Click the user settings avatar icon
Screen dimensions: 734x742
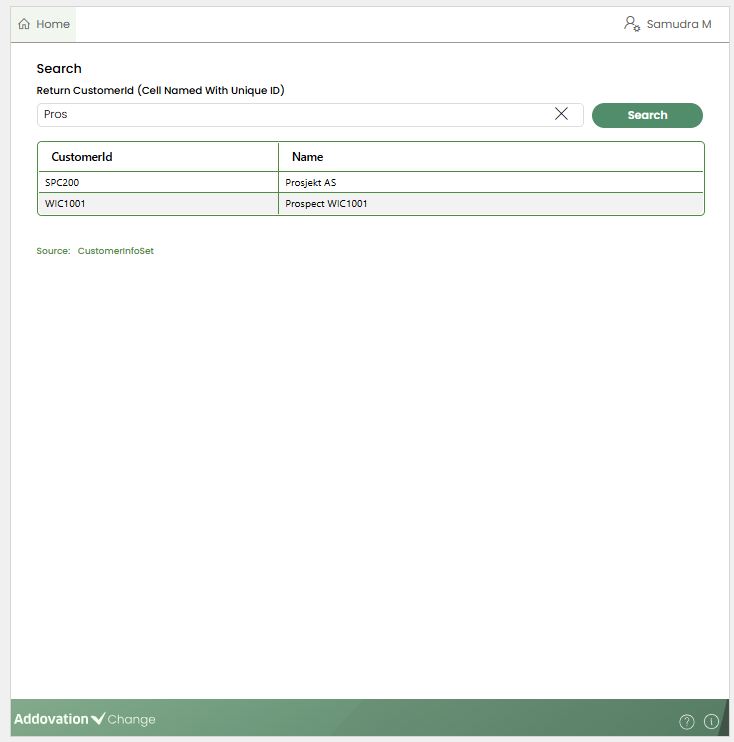(x=632, y=24)
